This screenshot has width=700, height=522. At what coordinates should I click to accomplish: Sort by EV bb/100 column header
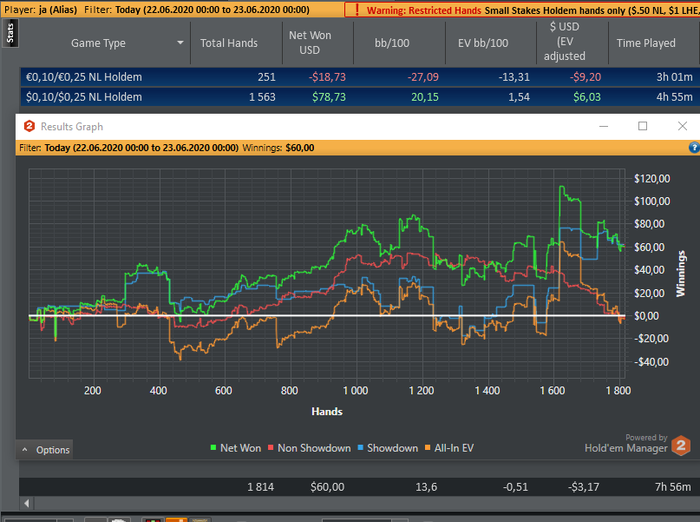pyautogui.click(x=483, y=43)
